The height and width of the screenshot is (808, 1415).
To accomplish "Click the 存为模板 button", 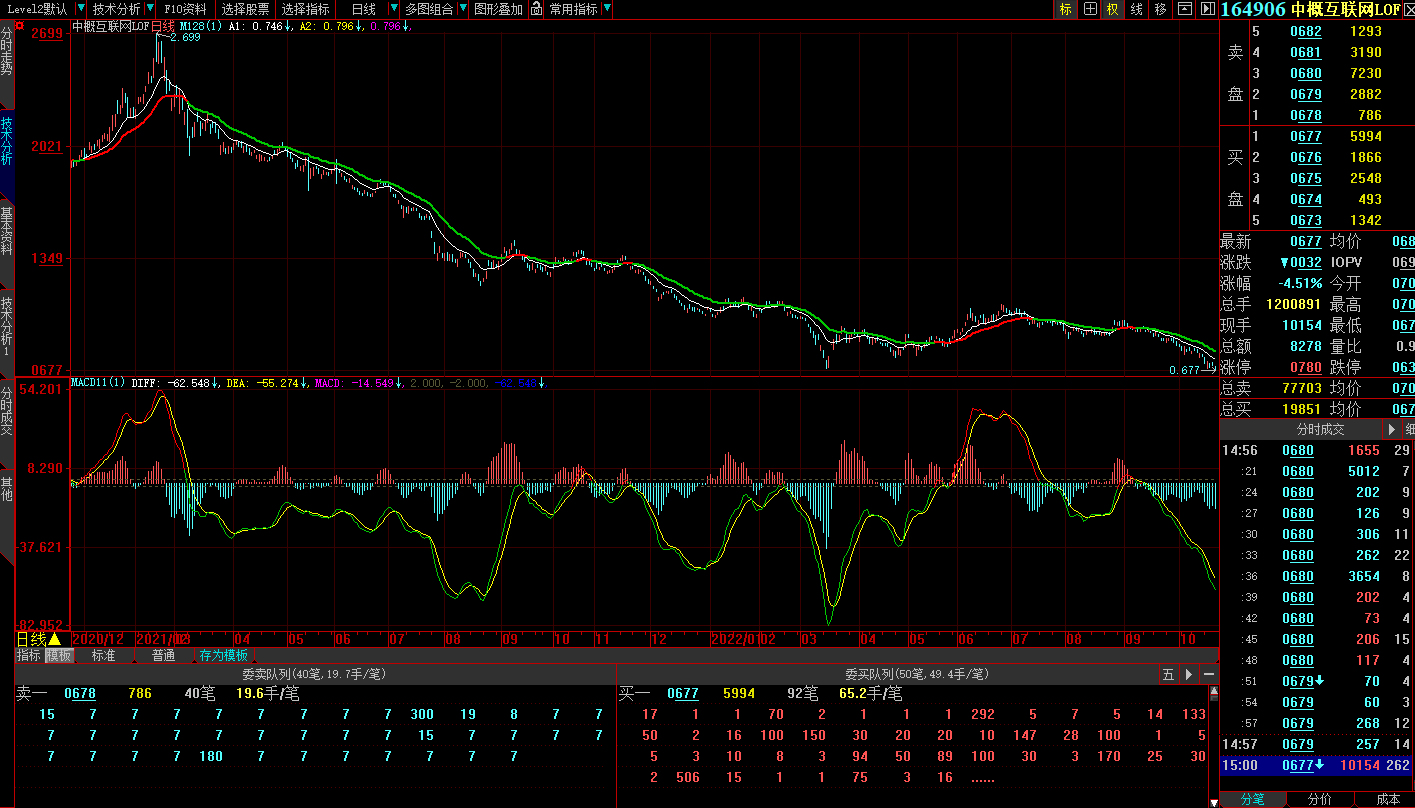I will coord(223,656).
